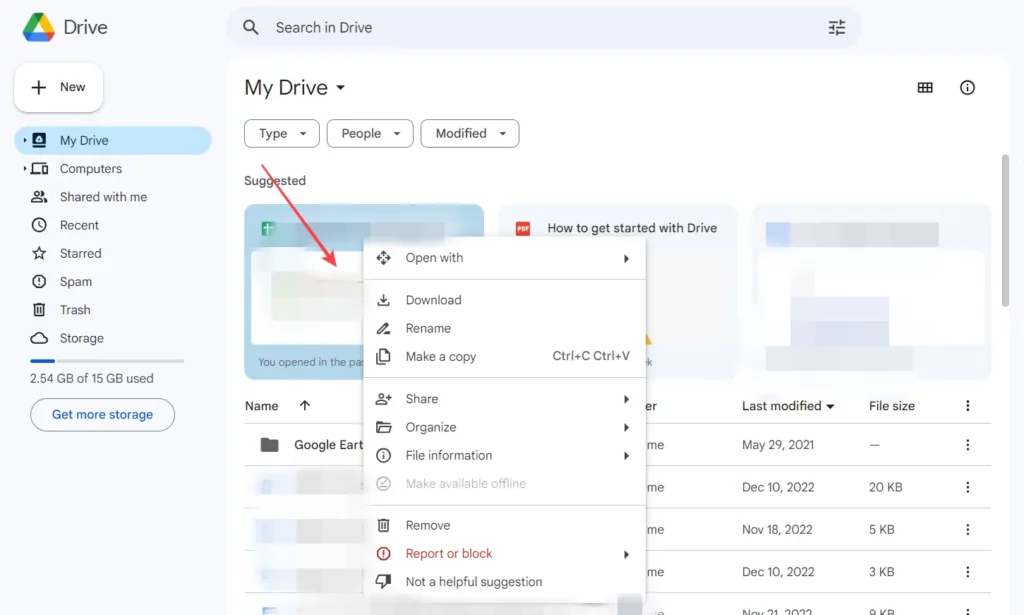Open the People filter dropdown
The height and width of the screenshot is (615, 1024).
tap(370, 133)
